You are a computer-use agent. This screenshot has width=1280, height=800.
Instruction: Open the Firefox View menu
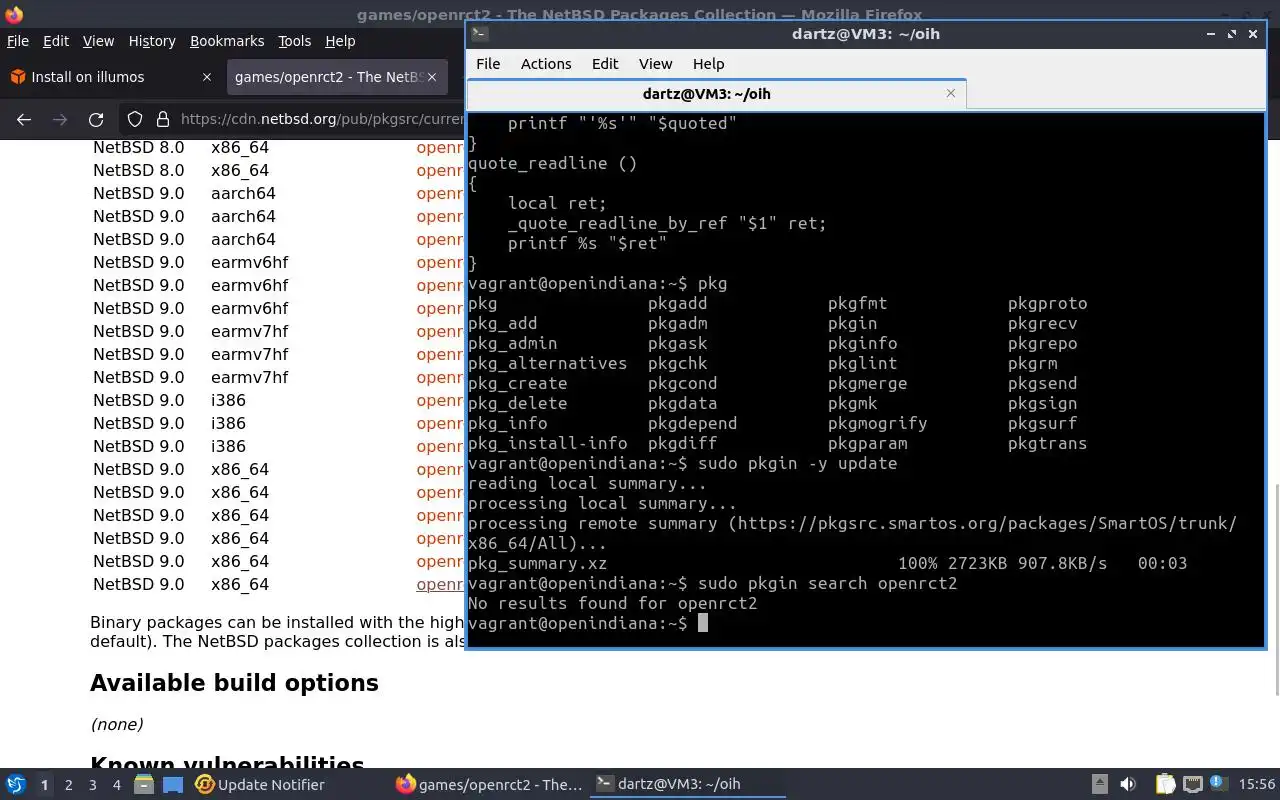(x=98, y=41)
